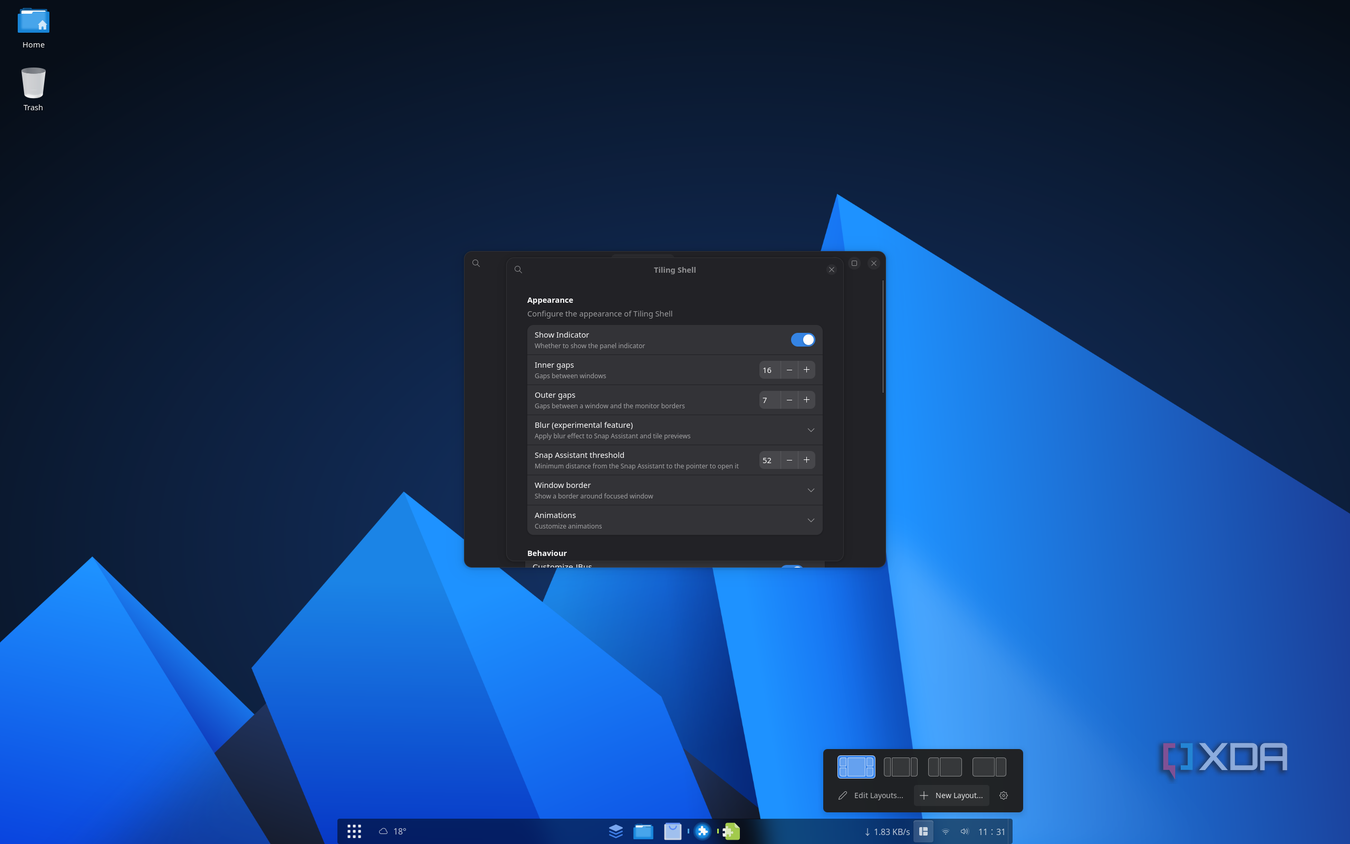Open the volume control
1350x844 pixels.
click(964, 832)
